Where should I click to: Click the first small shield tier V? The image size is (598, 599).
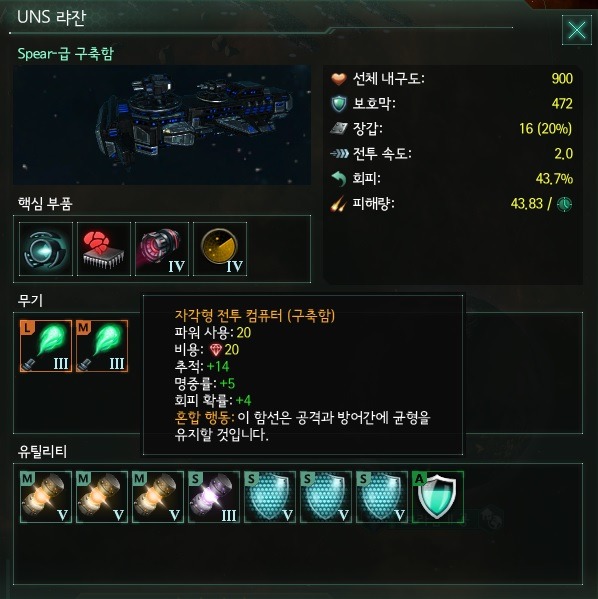point(270,497)
